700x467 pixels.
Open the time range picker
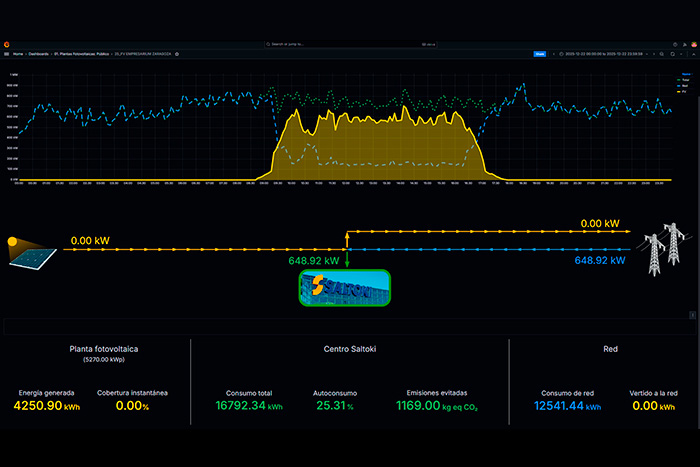(x=603, y=54)
